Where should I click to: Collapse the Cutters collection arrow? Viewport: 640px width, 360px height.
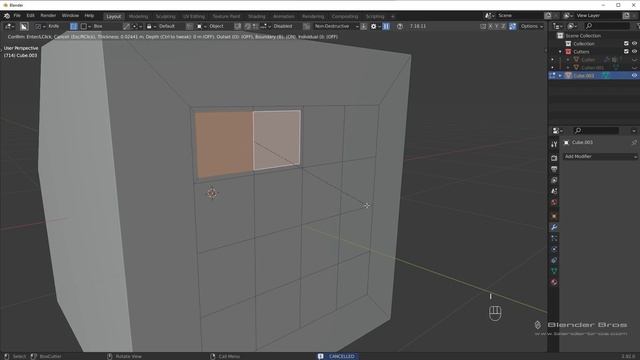pyautogui.click(x=560, y=52)
